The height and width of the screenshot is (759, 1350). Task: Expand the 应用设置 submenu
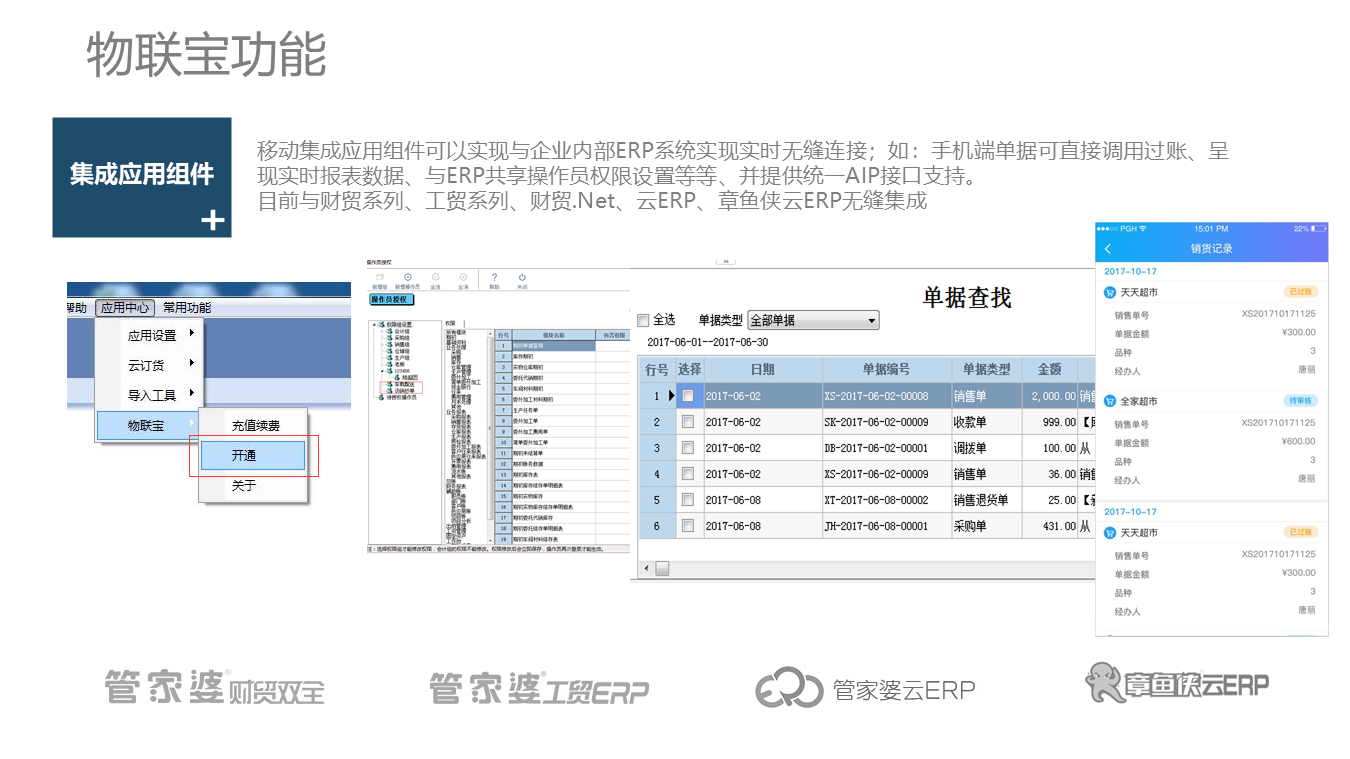coord(152,336)
